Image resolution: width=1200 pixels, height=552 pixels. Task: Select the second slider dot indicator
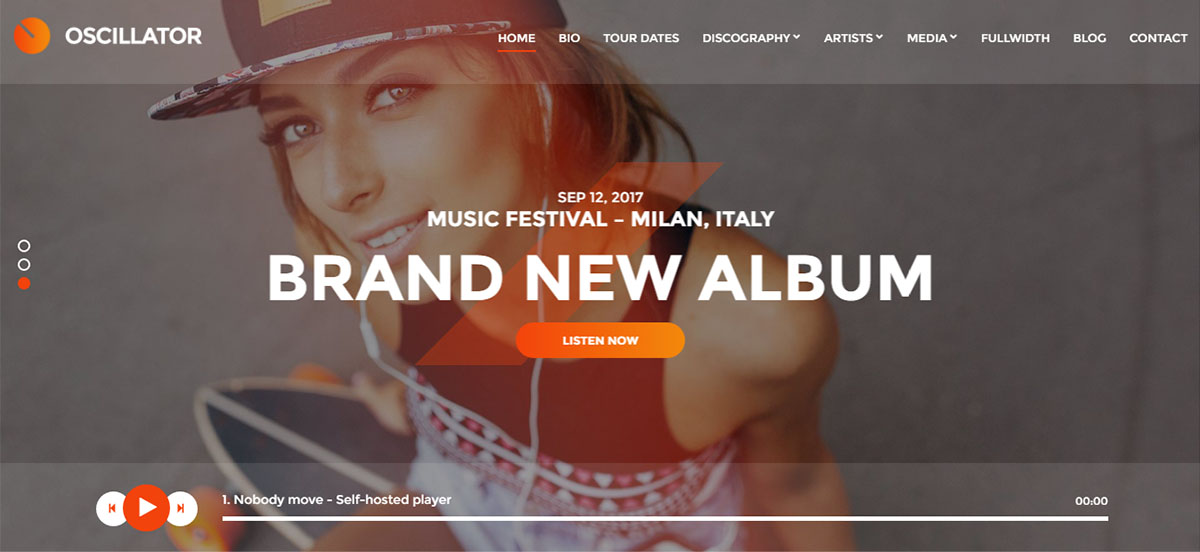coord(24,264)
